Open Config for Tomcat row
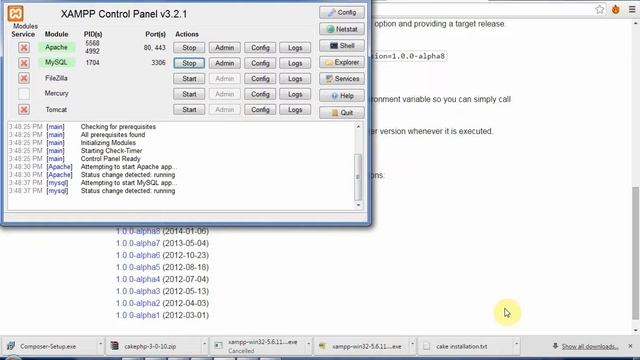This screenshot has width=640, height=360. coord(260,110)
